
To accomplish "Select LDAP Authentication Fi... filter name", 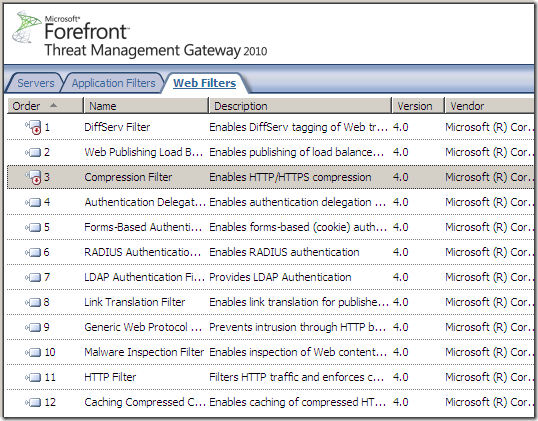I will [x=144, y=277].
